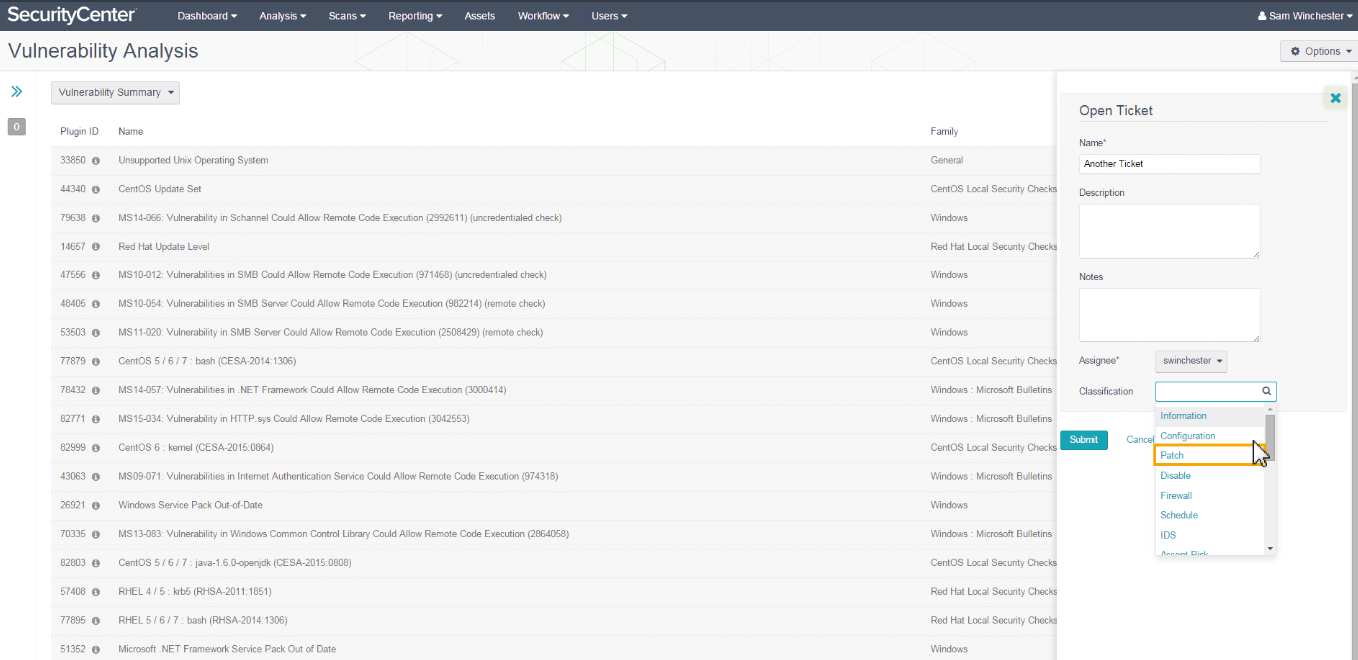Focus the Description text area
The image size is (1358, 660).
click(1170, 232)
